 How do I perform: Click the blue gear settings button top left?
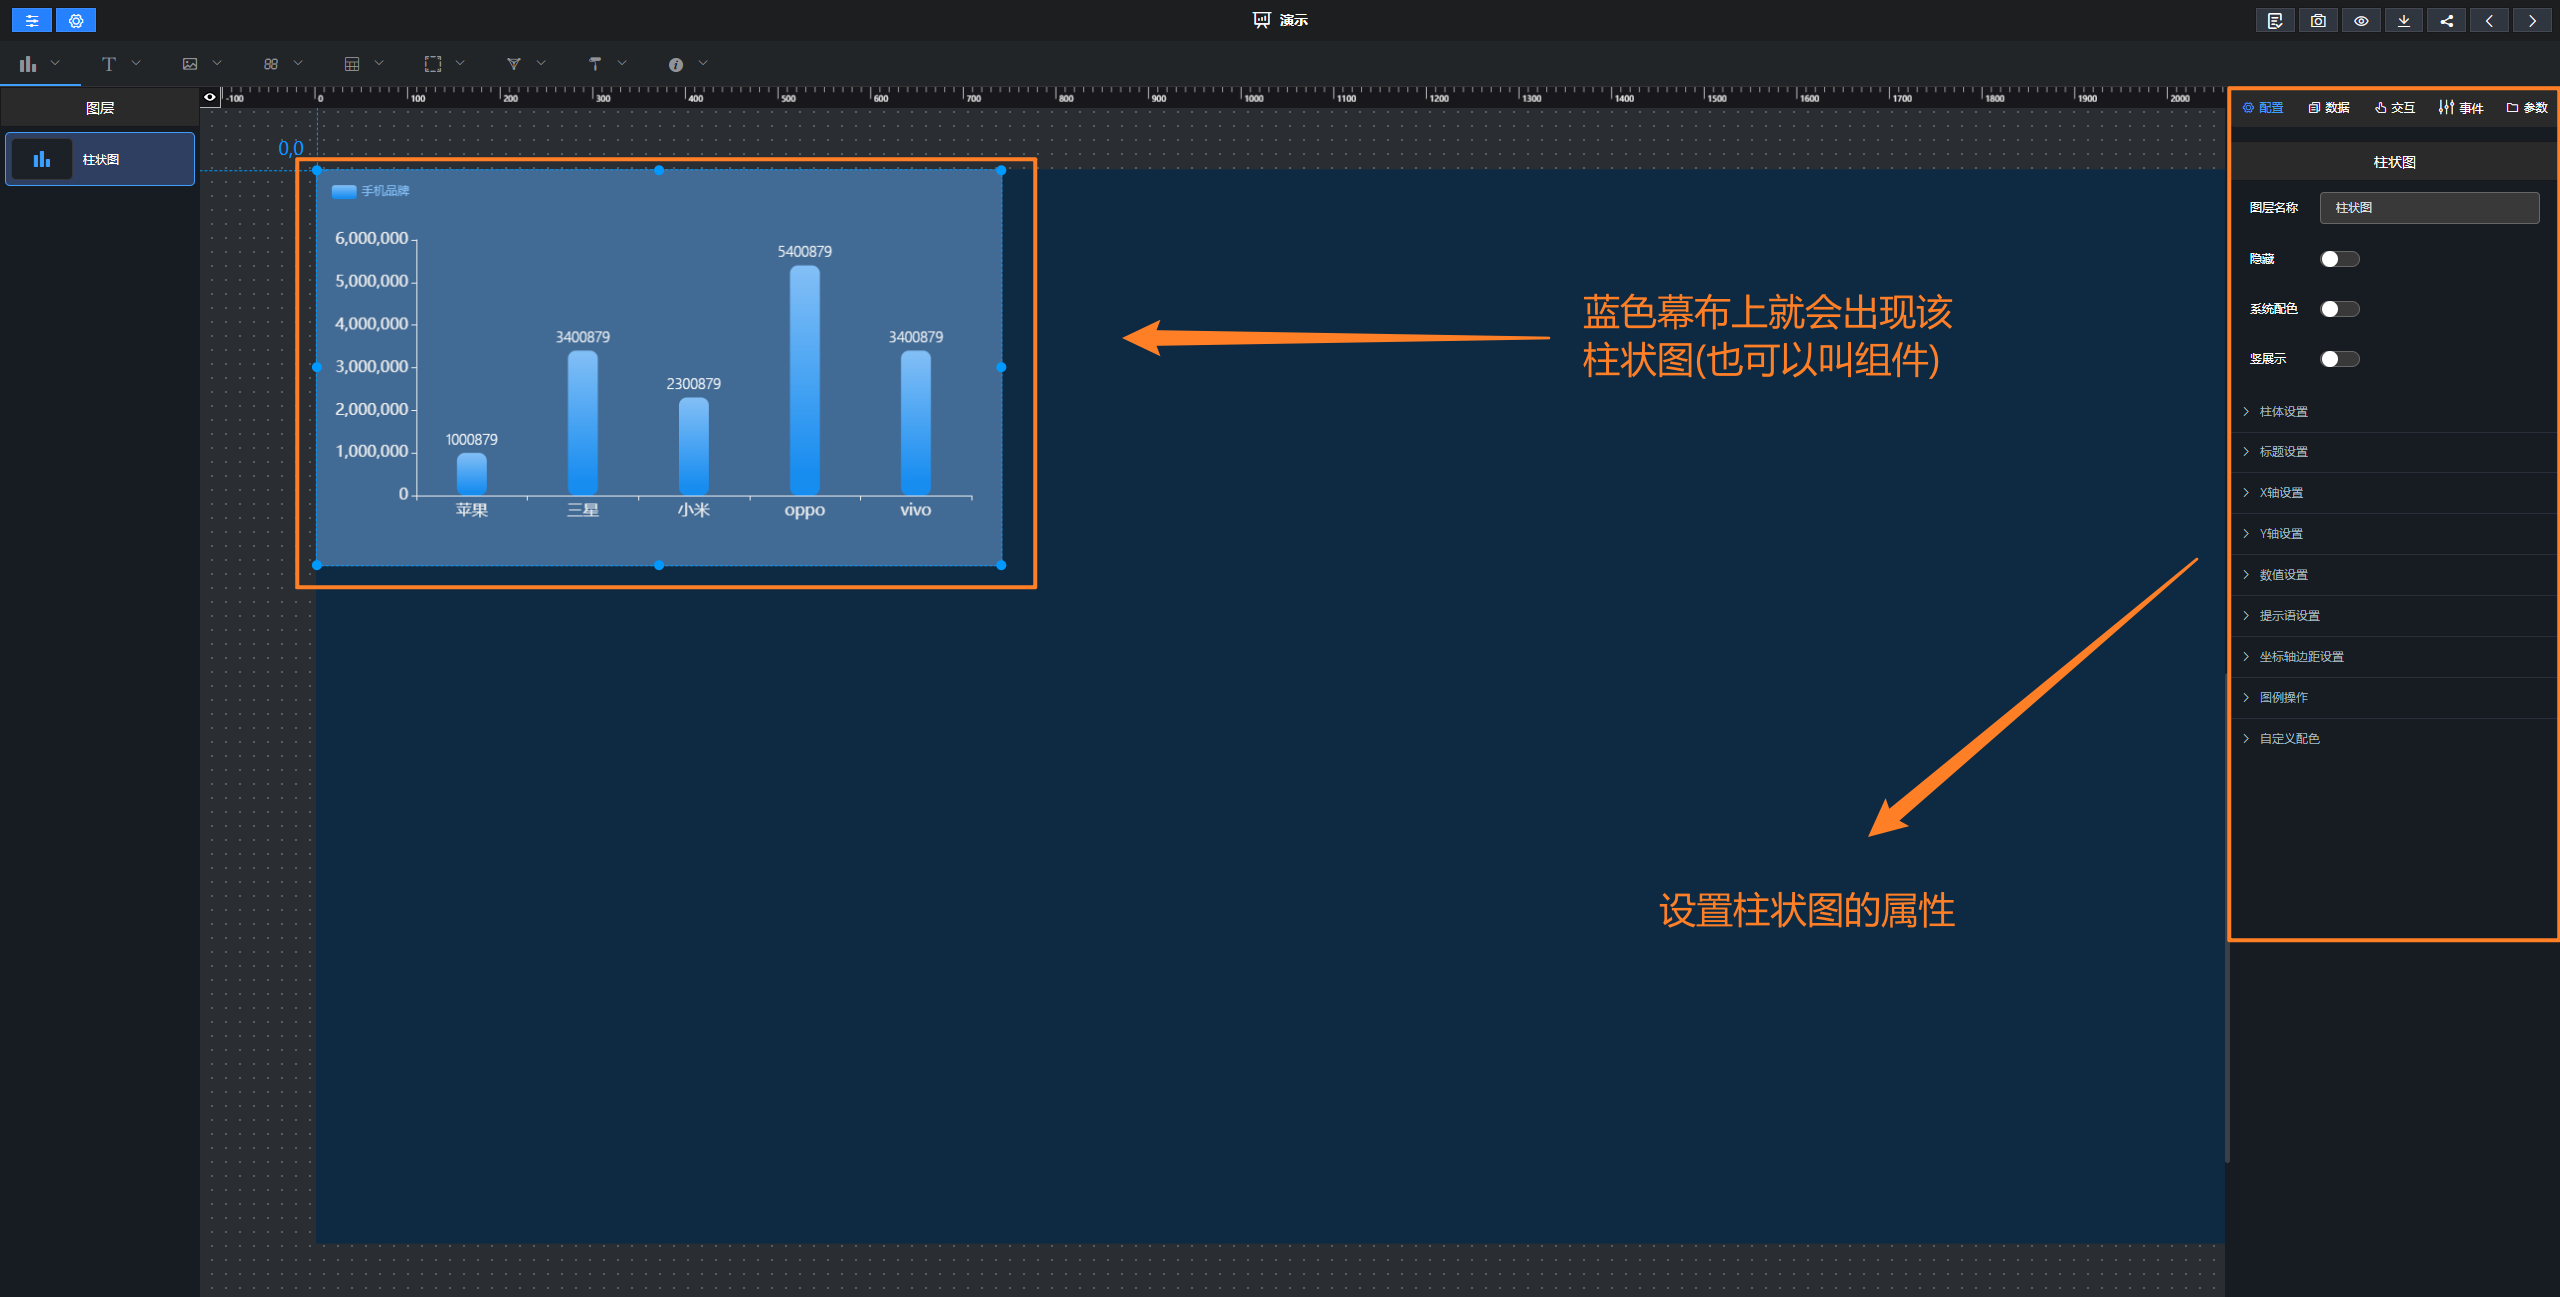76,20
